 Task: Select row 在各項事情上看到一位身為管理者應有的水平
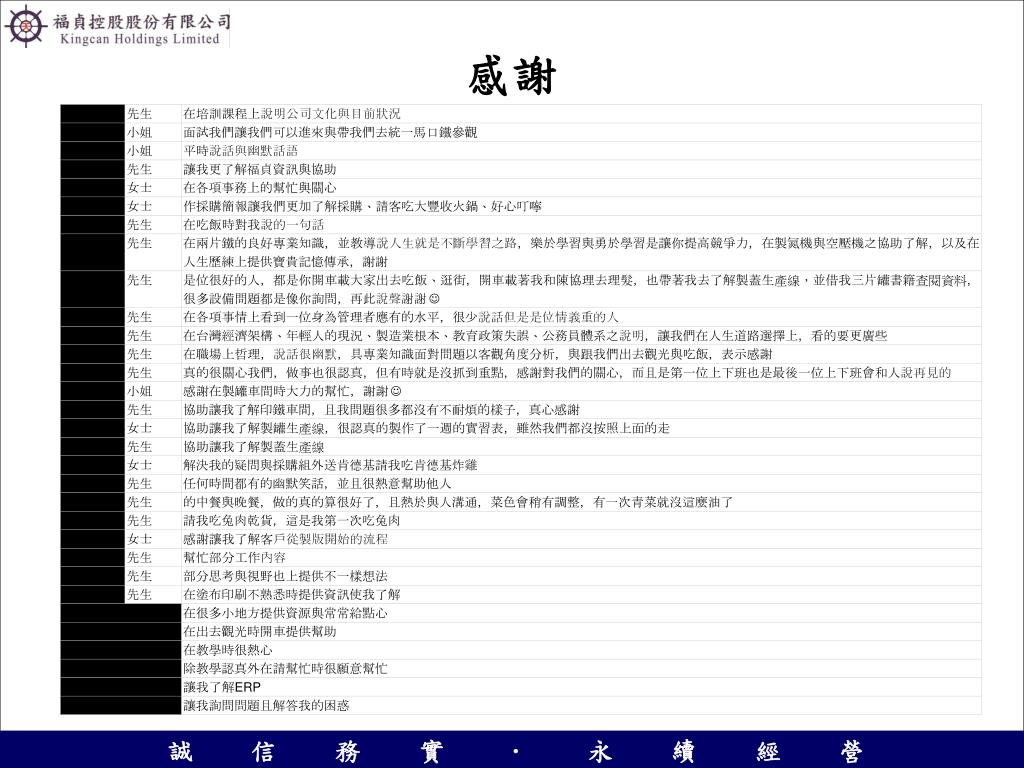point(521,317)
